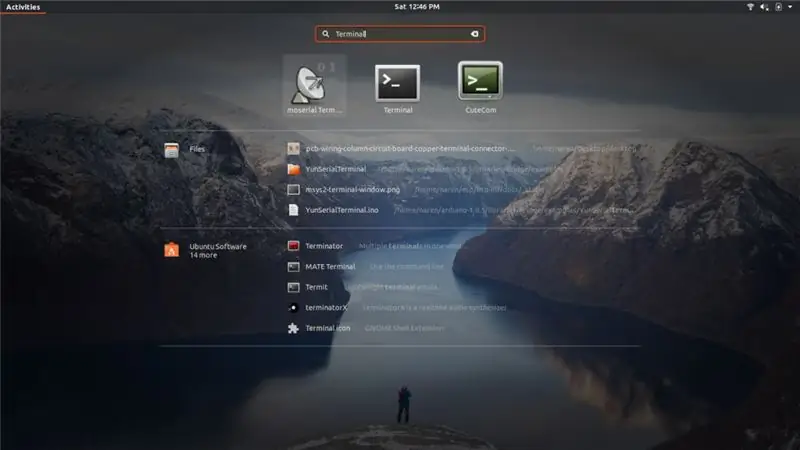
Task: Open the Terminal application icon
Action: click(x=397, y=83)
